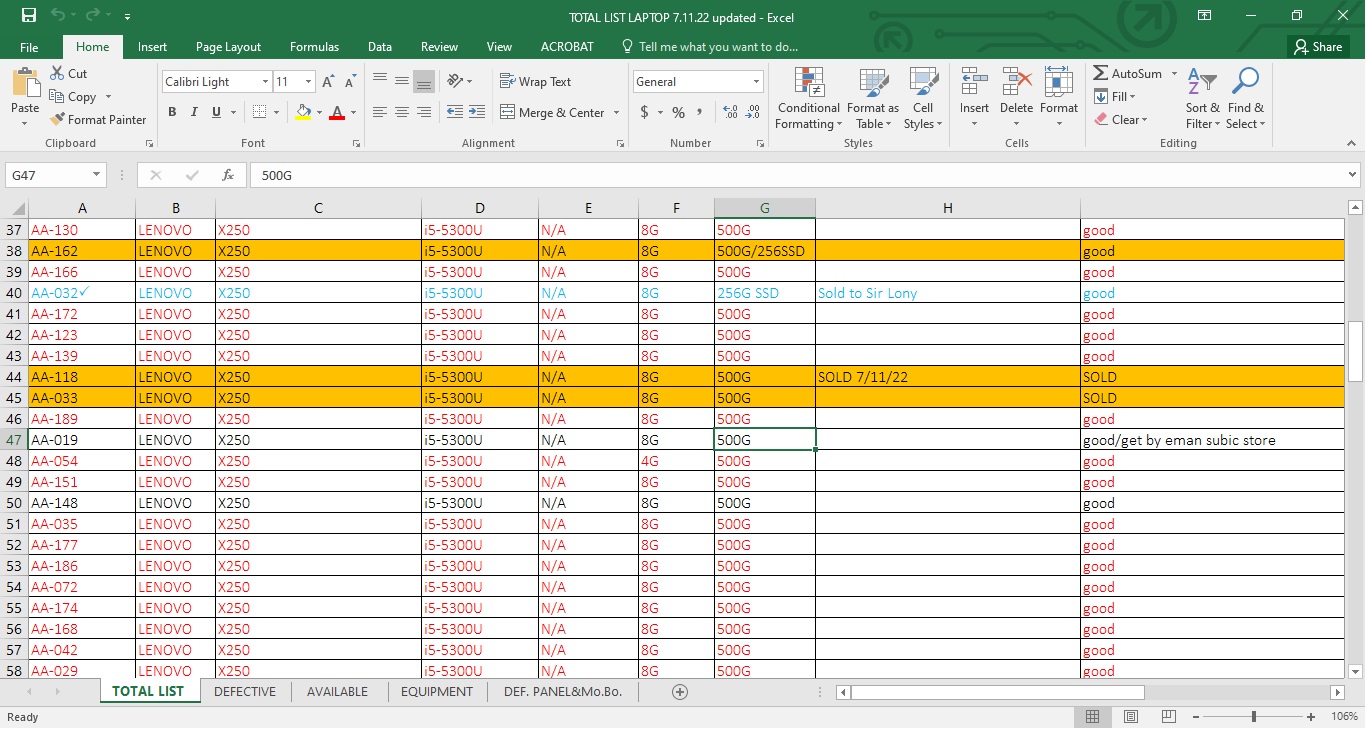Switch to the DEFECTIVE sheet tab
Screen dimensions: 1366x732
245,692
